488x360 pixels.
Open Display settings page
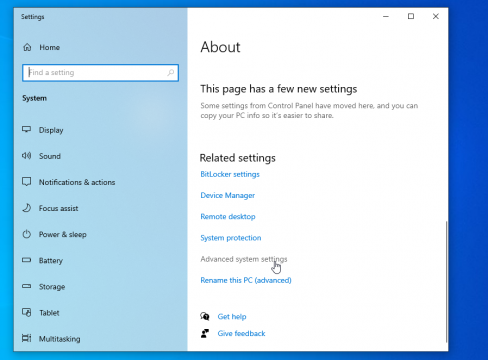coord(51,130)
